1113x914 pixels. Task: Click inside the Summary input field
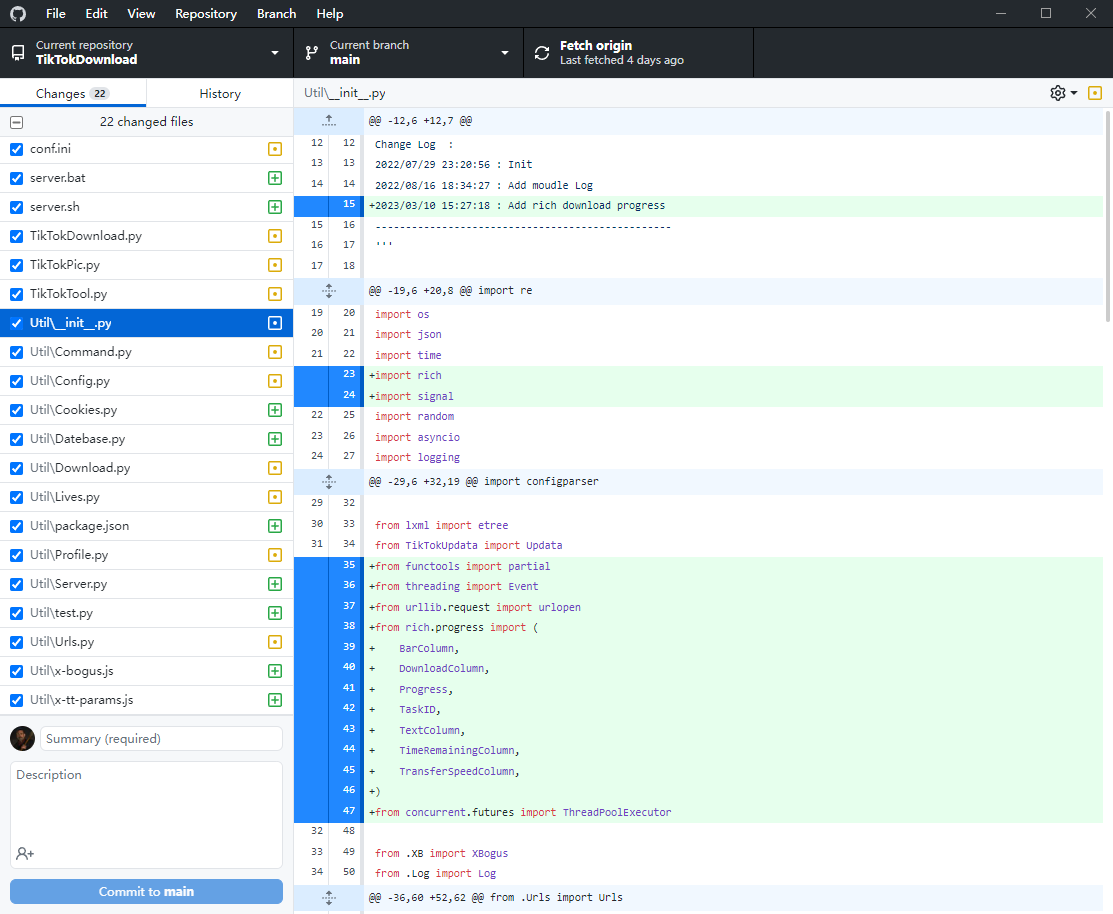(x=160, y=737)
